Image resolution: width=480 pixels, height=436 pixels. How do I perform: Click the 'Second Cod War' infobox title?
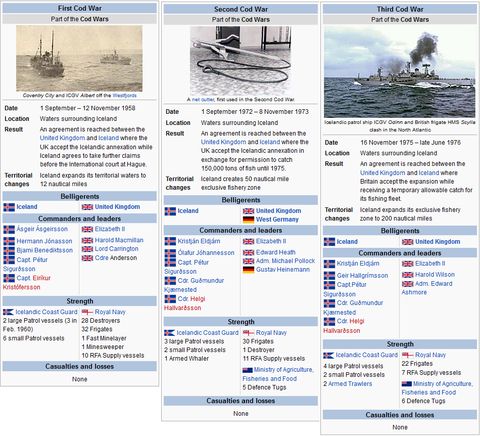[x=241, y=9]
